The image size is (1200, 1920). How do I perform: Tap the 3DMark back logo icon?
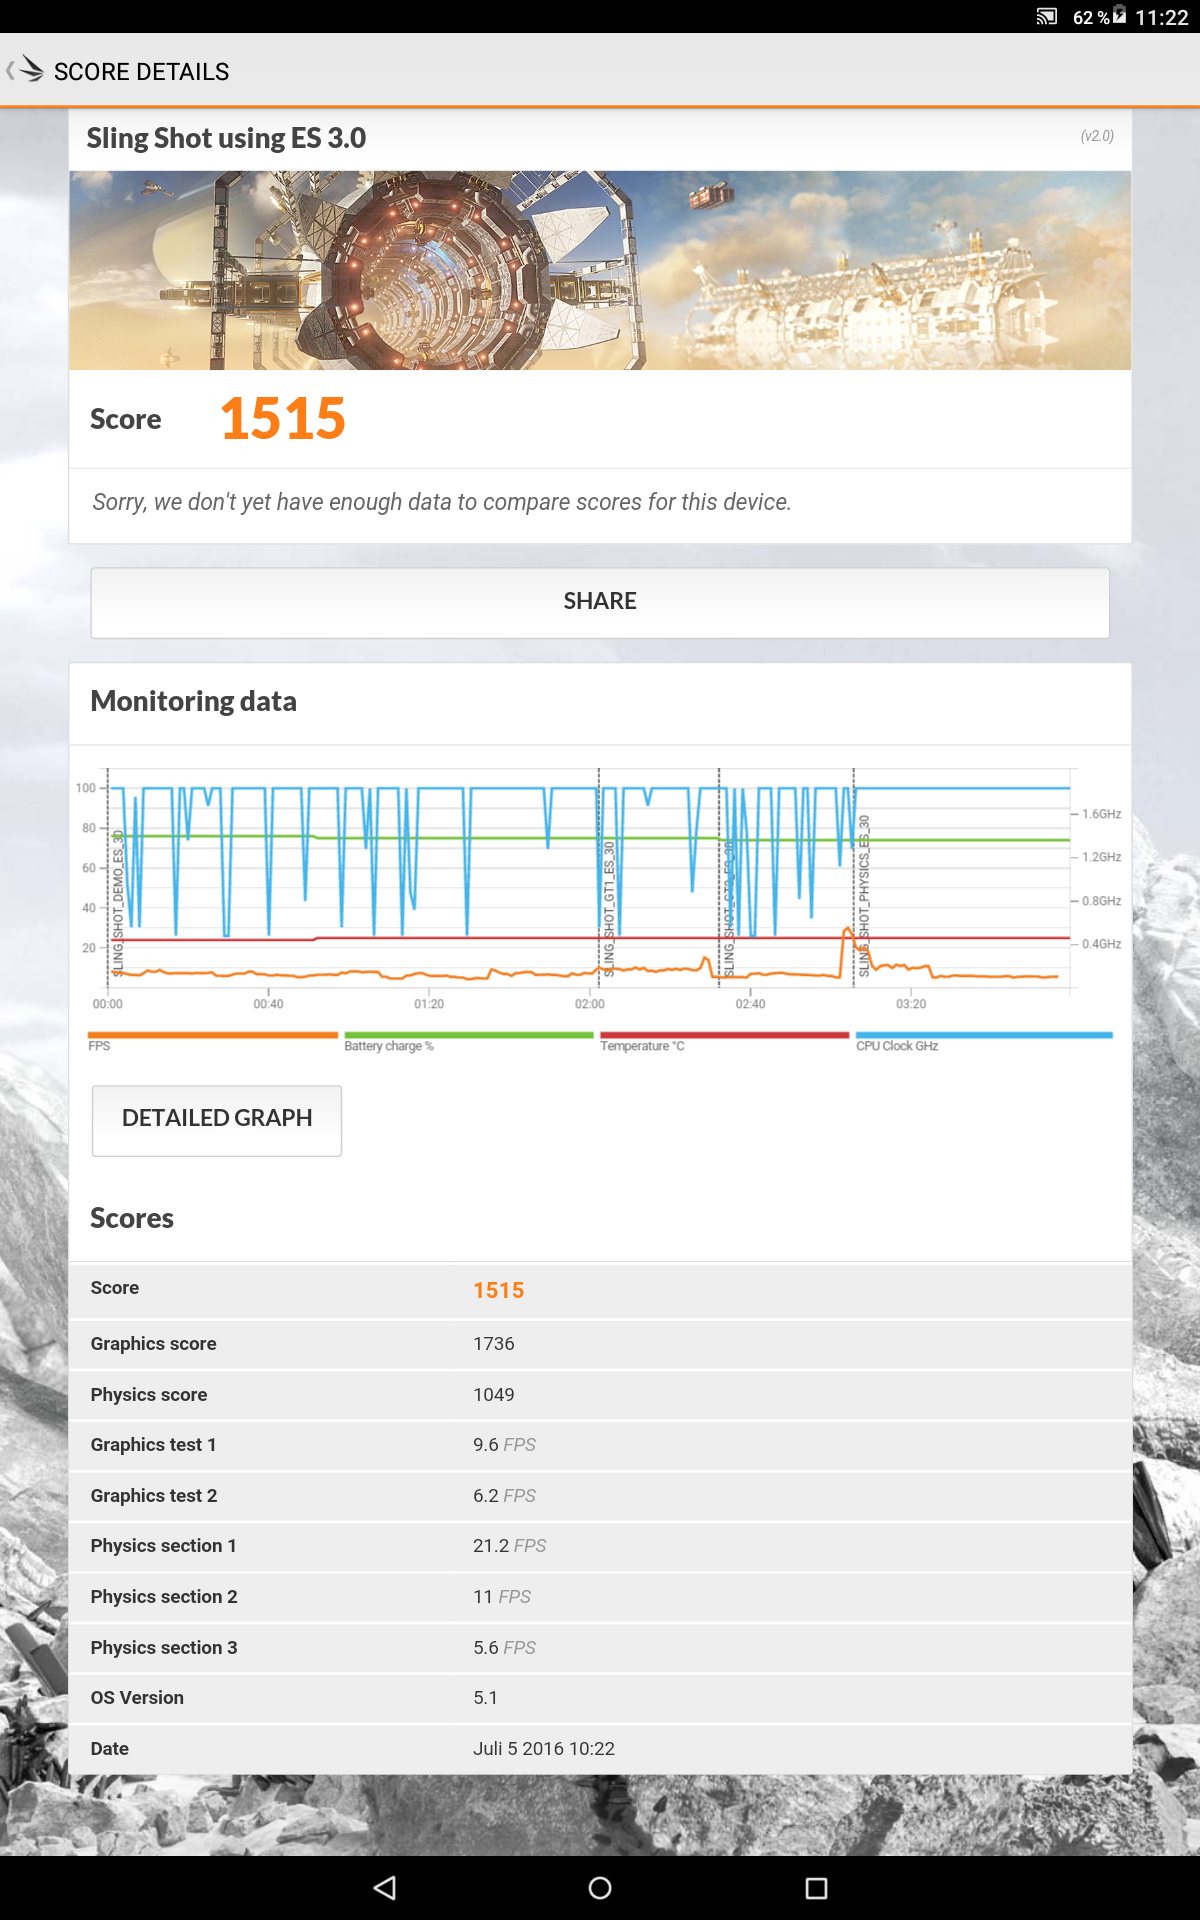pos(26,69)
